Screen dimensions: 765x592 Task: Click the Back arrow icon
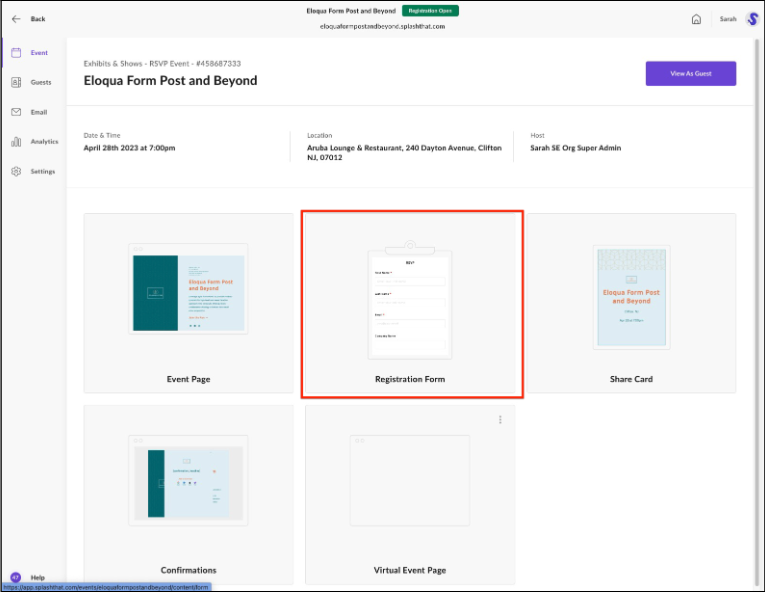point(16,19)
